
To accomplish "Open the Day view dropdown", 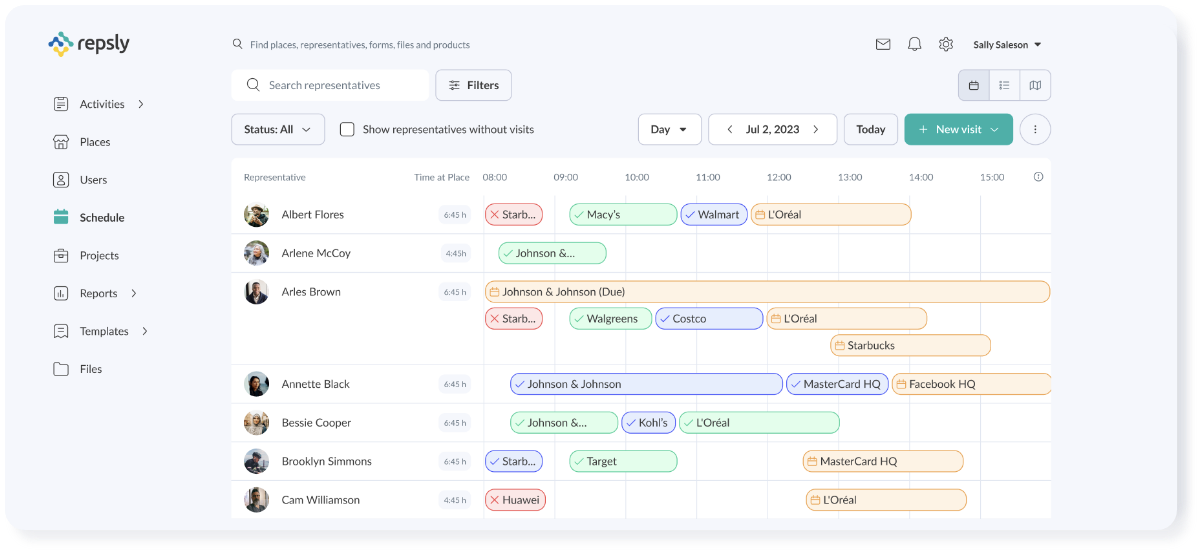I will coord(669,129).
